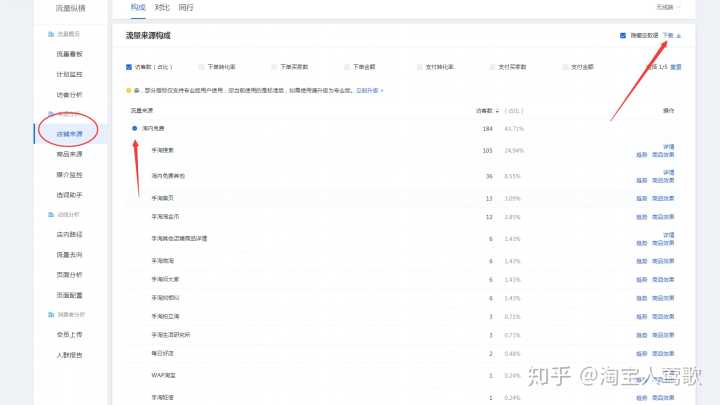Open 详情 for the 手淘其他店铺商品详情 row
Image resolution: width=720 pixels, height=405 pixels.
(669, 235)
